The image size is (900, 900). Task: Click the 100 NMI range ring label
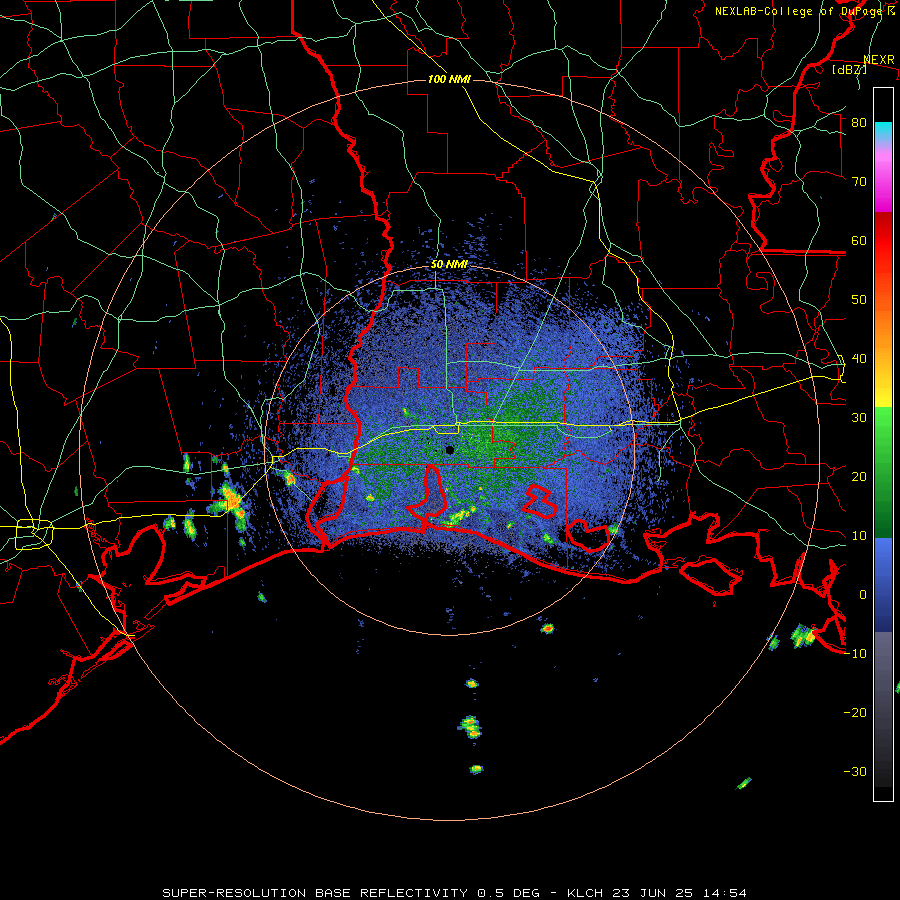(449, 79)
